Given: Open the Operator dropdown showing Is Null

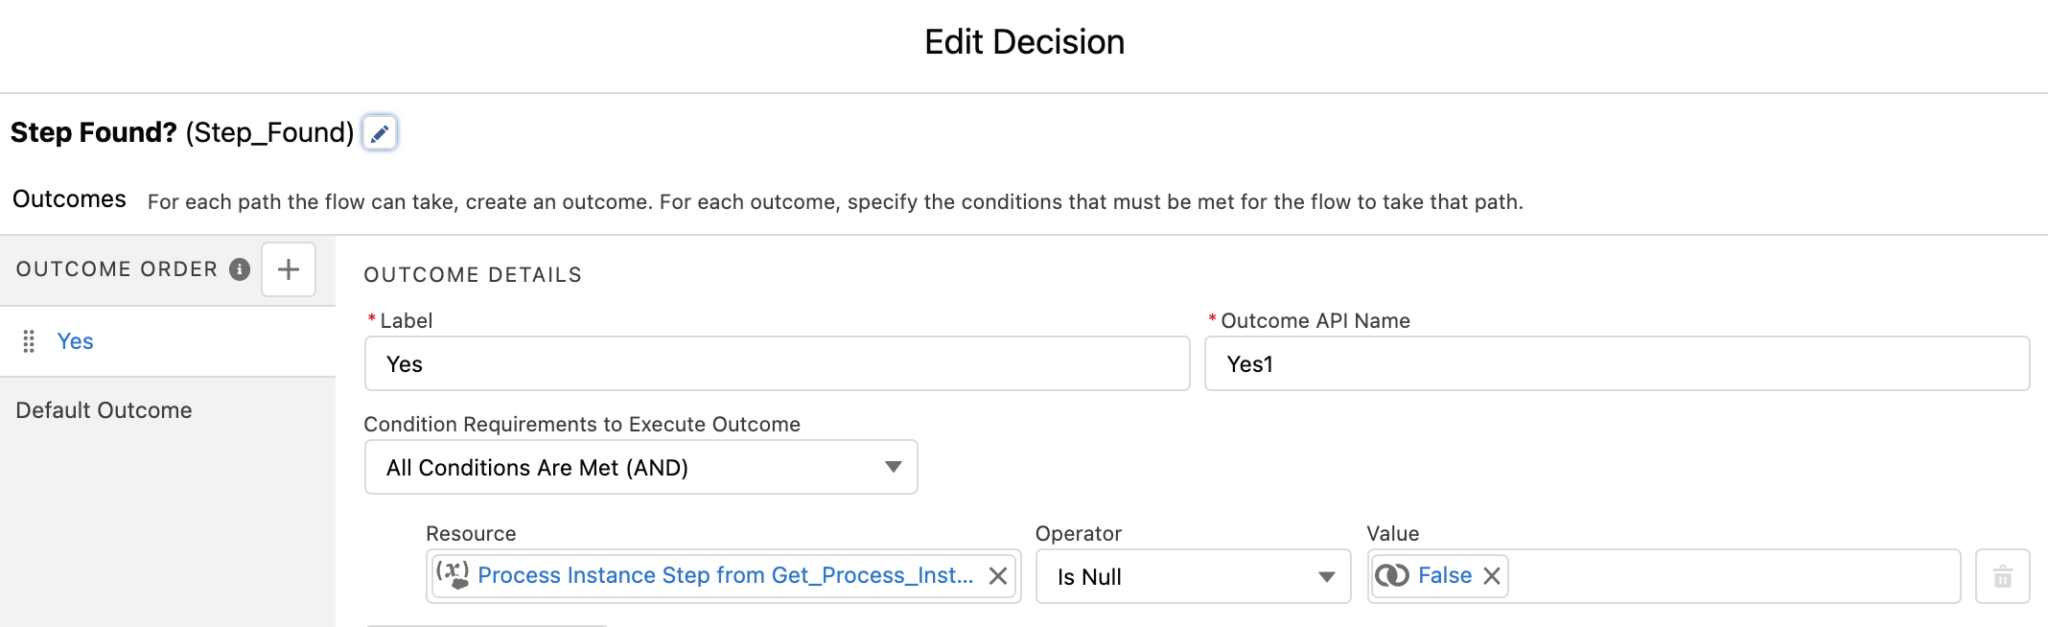Looking at the screenshot, I should 1193,577.
